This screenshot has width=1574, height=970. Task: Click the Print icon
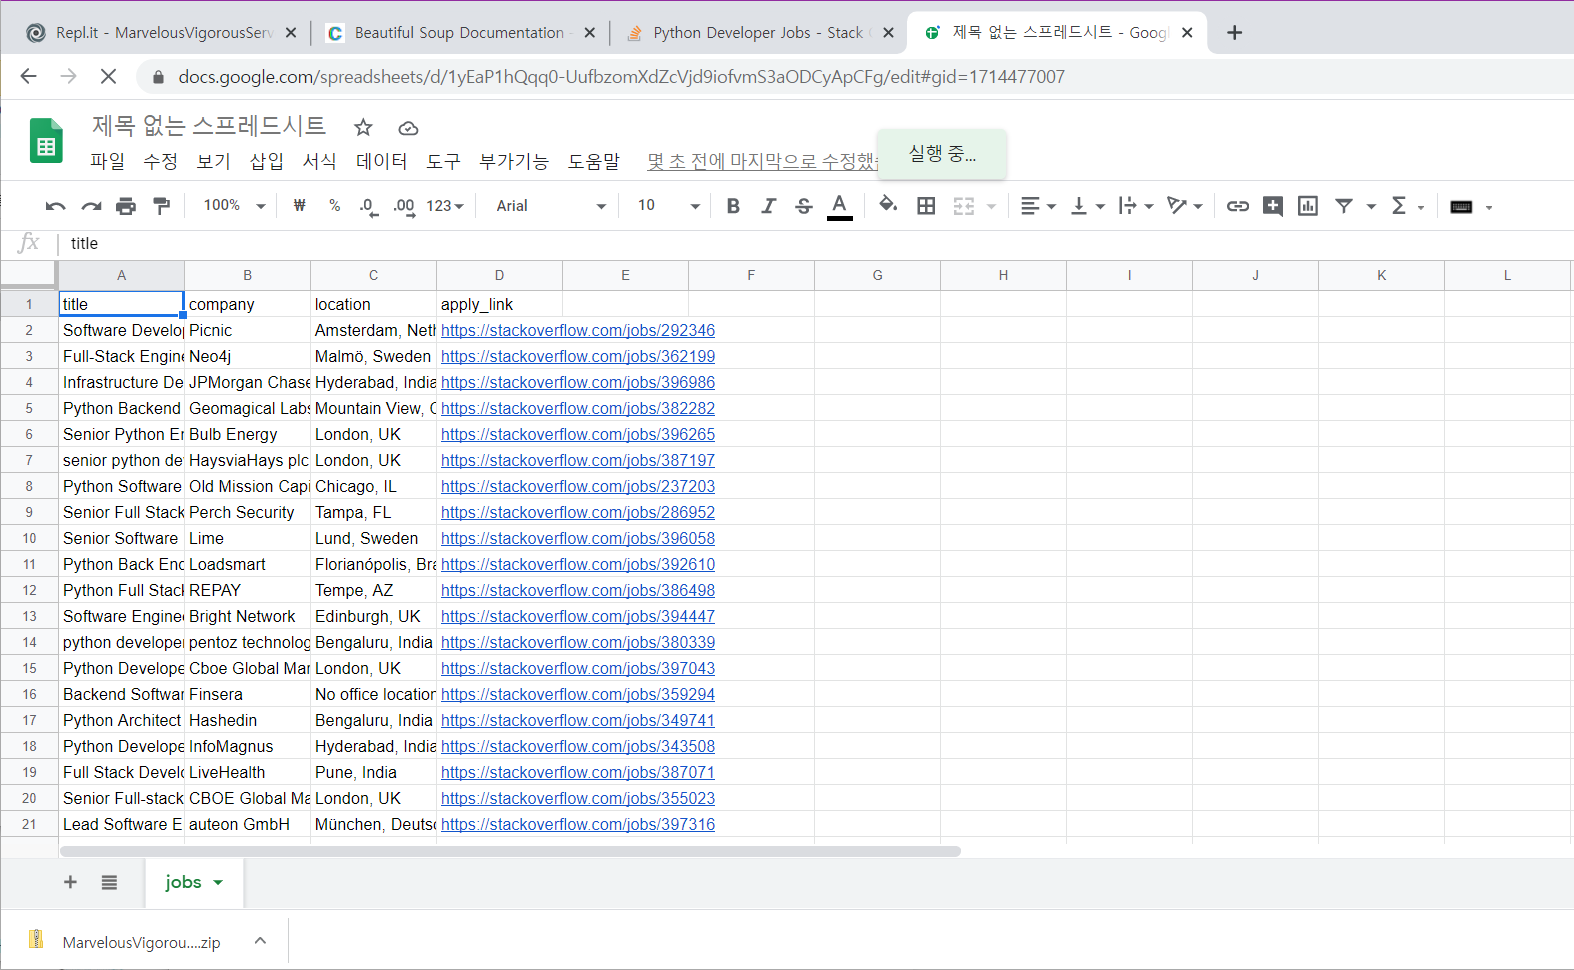(126, 206)
